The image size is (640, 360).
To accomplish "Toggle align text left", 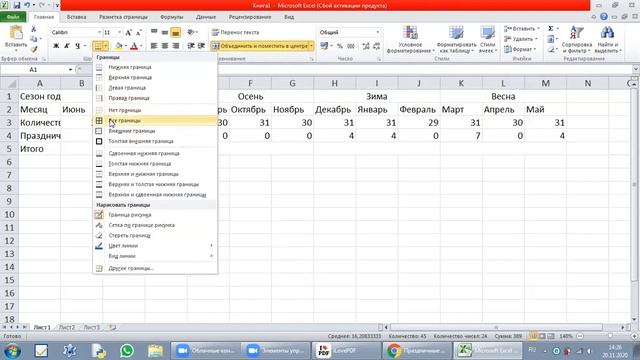I will pos(154,46).
